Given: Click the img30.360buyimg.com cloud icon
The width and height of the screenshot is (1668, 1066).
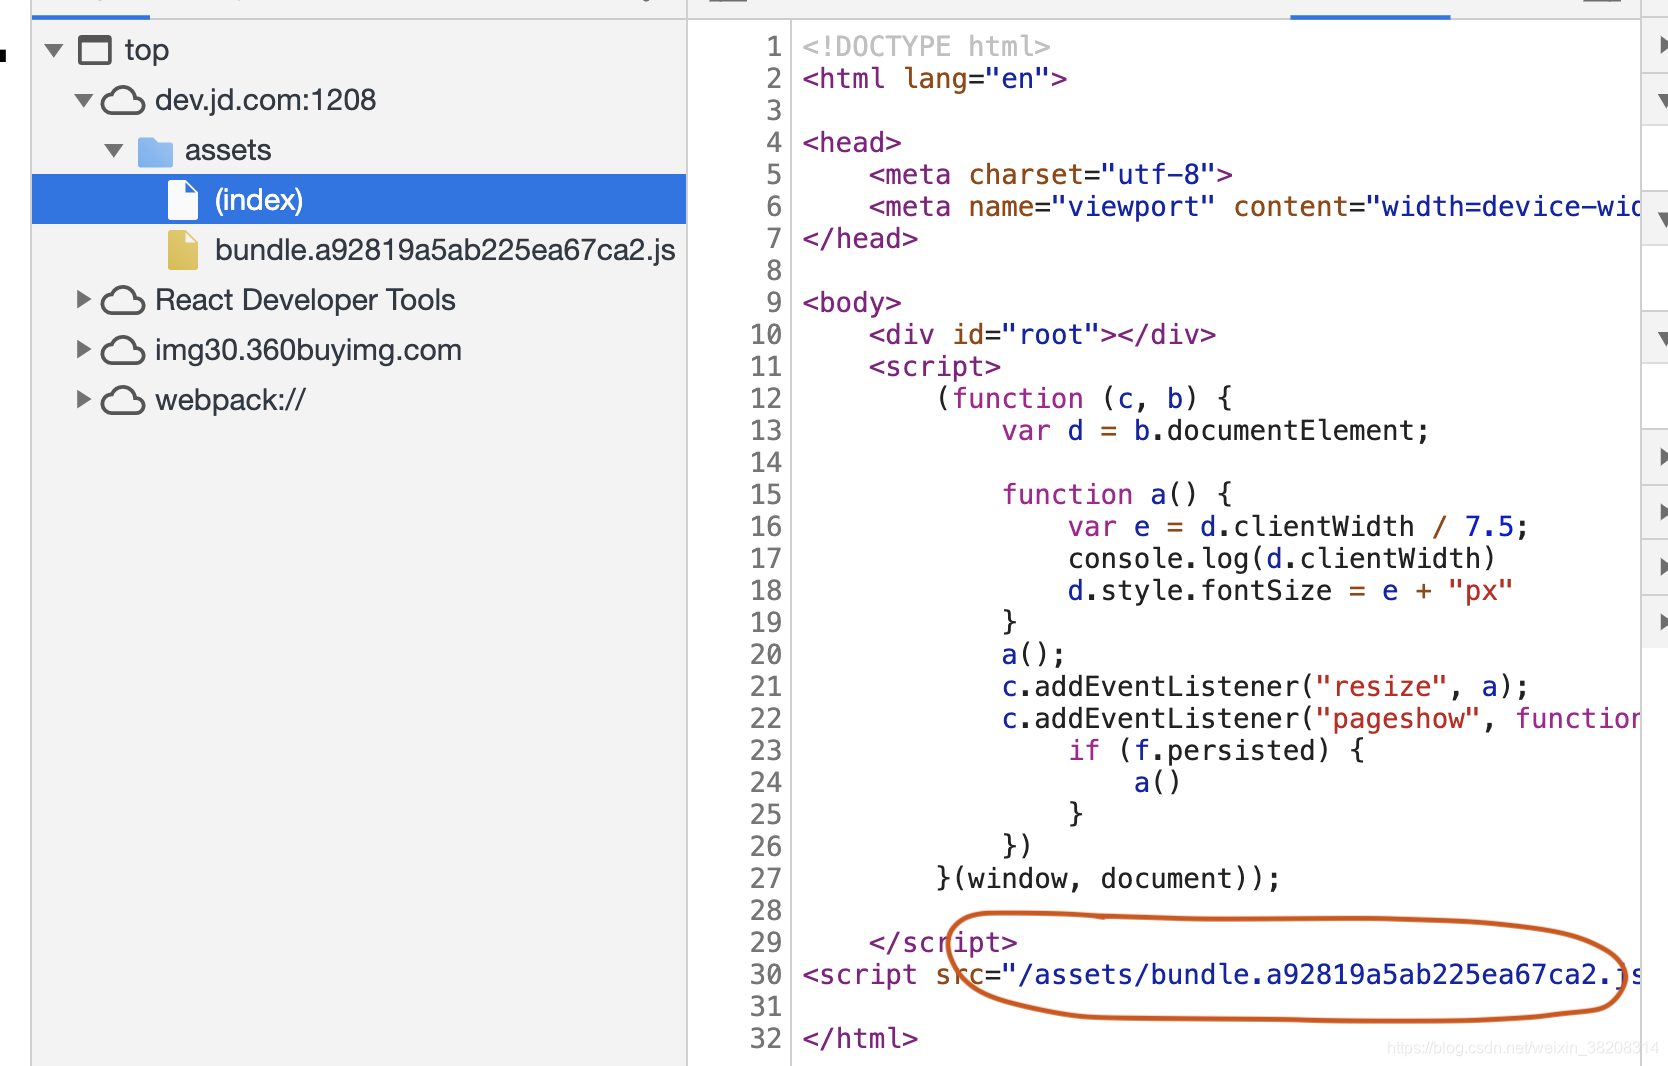Looking at the screenshot, I should pos(123,350).
